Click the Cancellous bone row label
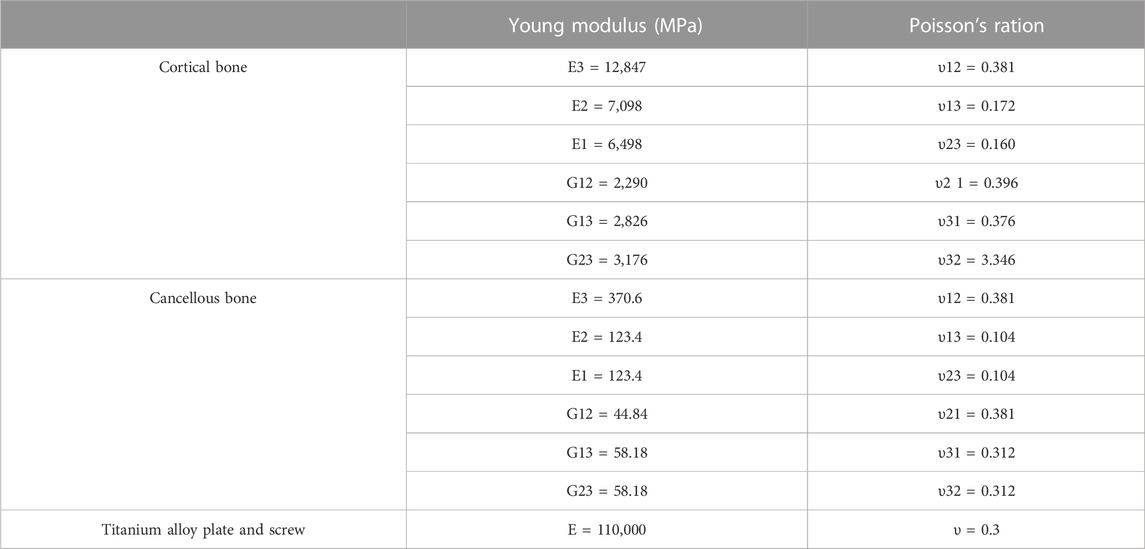This screenshot has width=1145, height=549. [203, 298]
